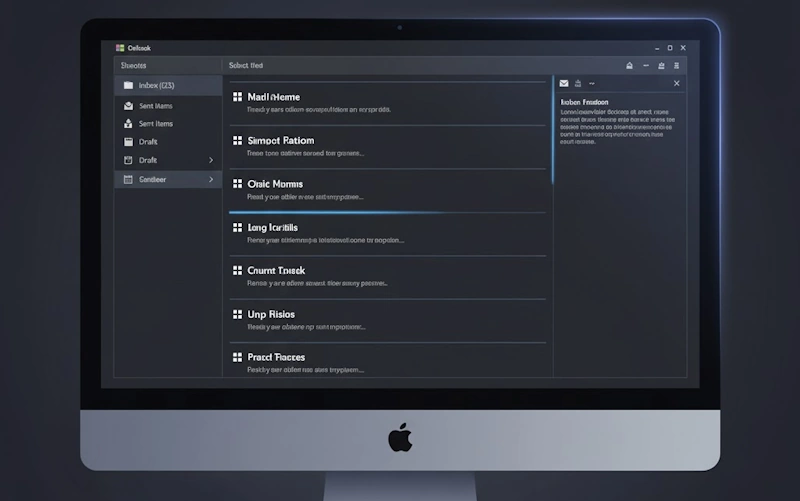800x501 pixels.
Task: Collapse preview pane using the dash button
Action: click(591, 83)
